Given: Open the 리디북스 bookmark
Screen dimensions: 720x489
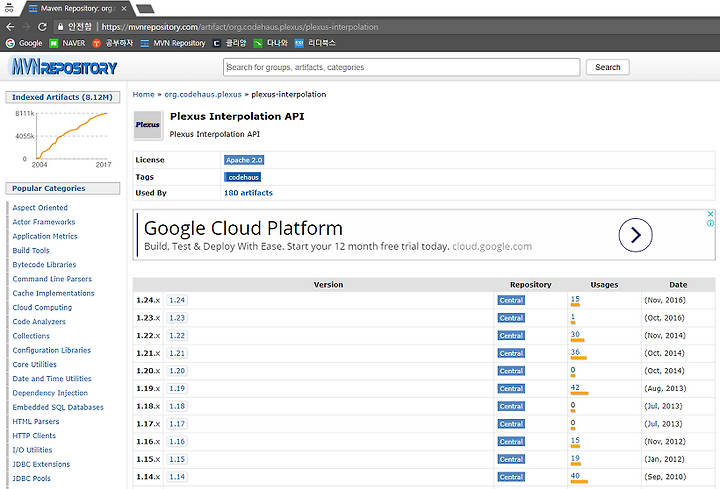Looking at the screenshot, I should pos(315,43).
